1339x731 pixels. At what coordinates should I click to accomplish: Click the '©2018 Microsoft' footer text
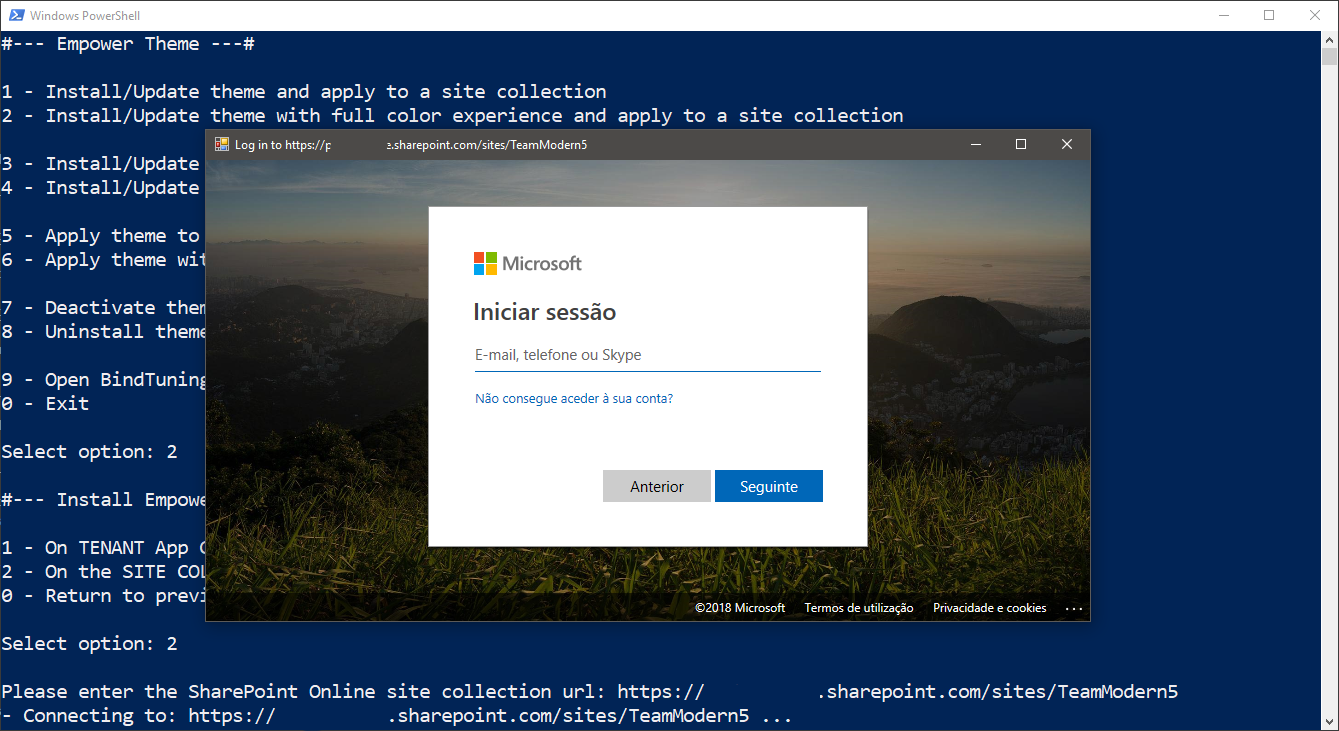740,608
